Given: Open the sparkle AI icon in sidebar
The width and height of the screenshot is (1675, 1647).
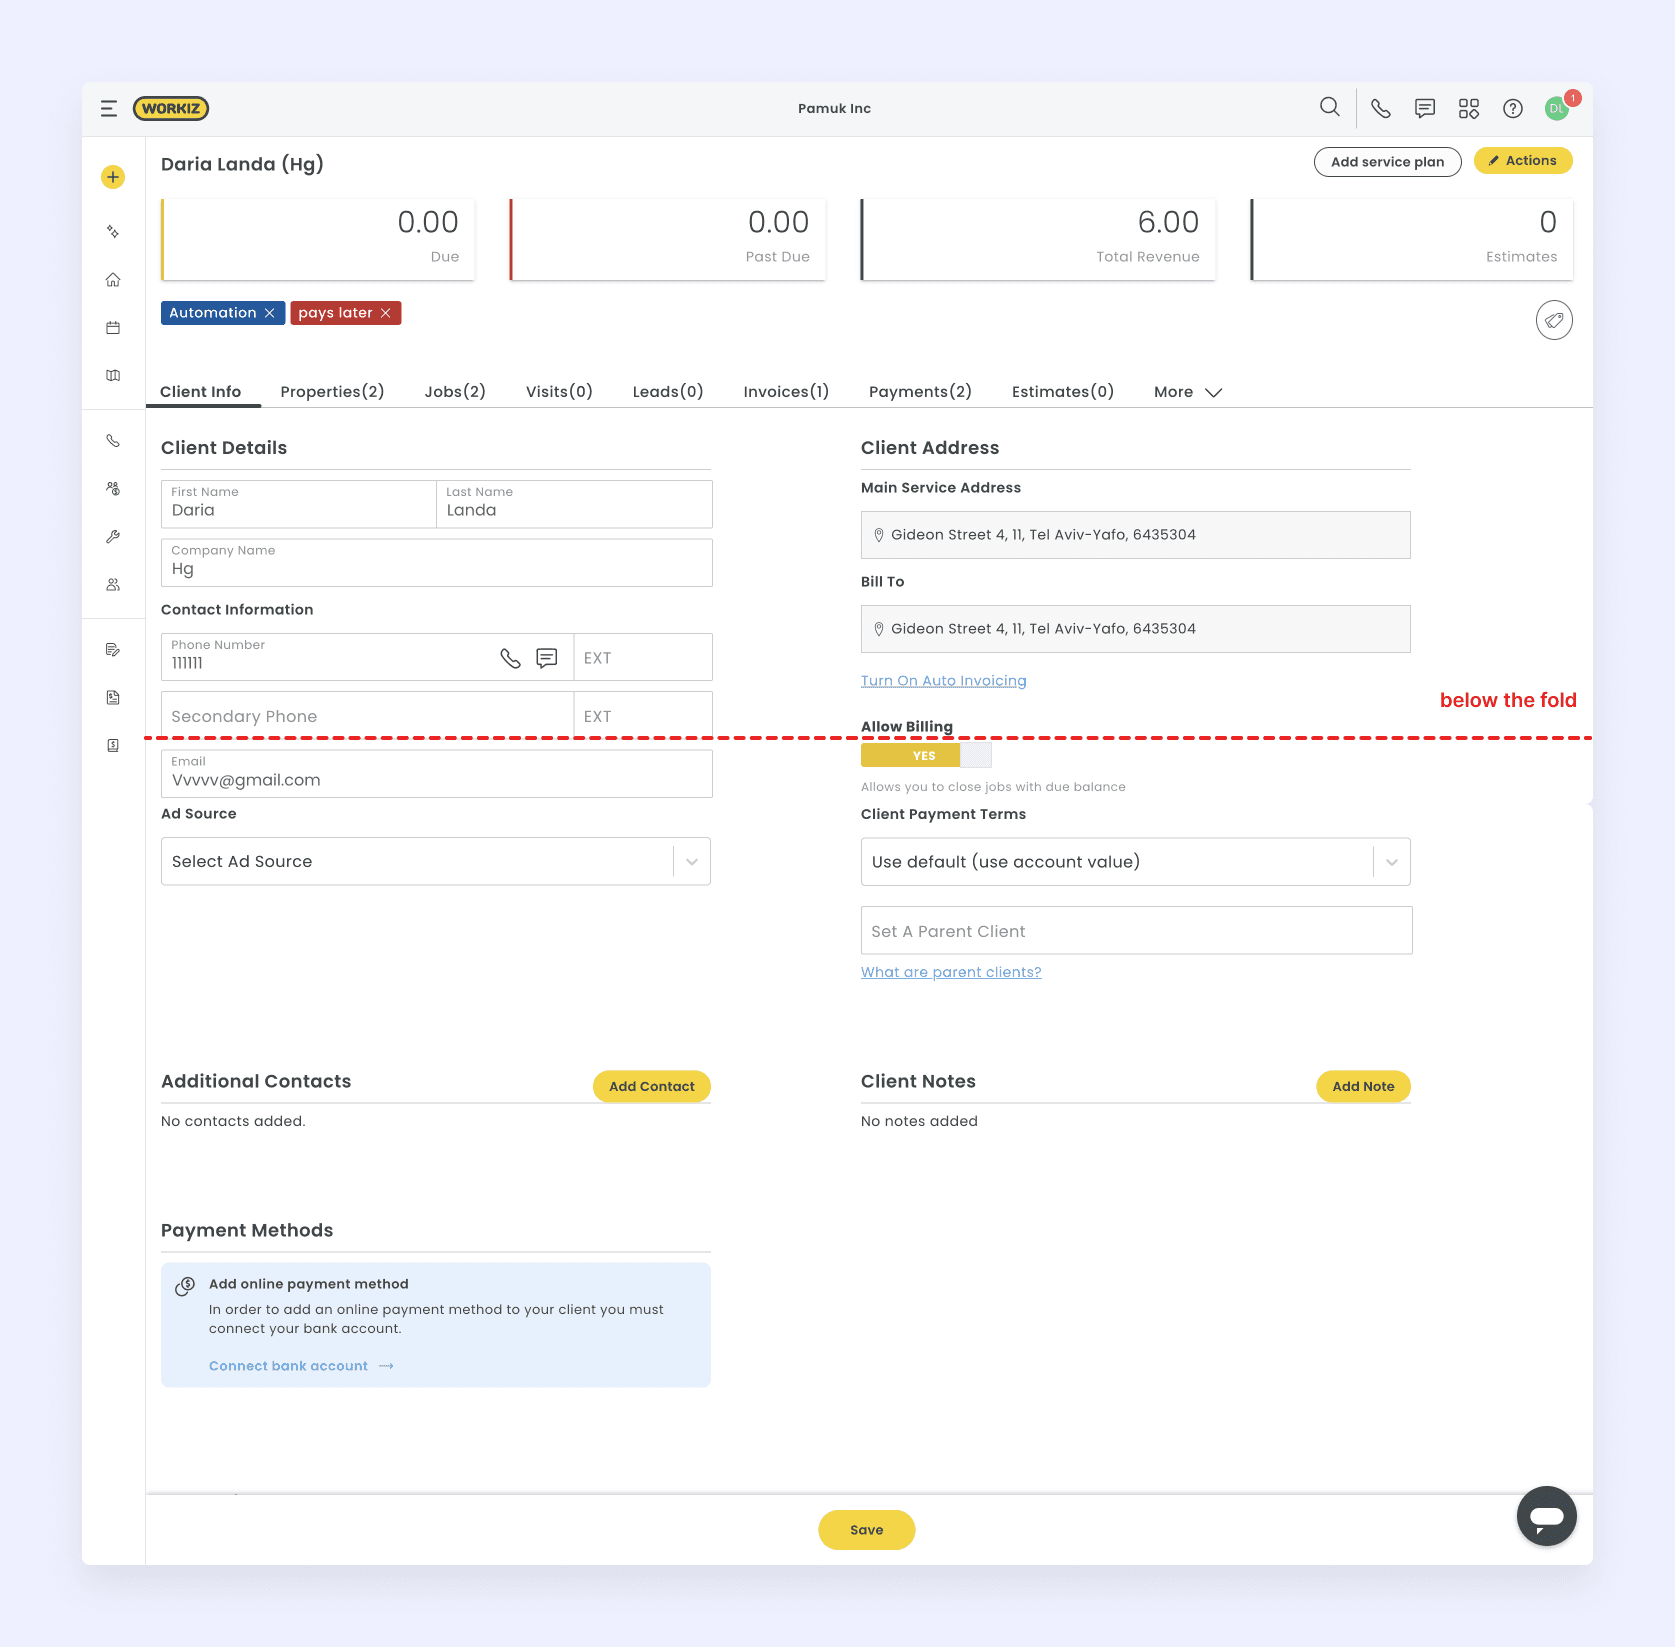Looking at the screenshot, I should pos(113,232).
